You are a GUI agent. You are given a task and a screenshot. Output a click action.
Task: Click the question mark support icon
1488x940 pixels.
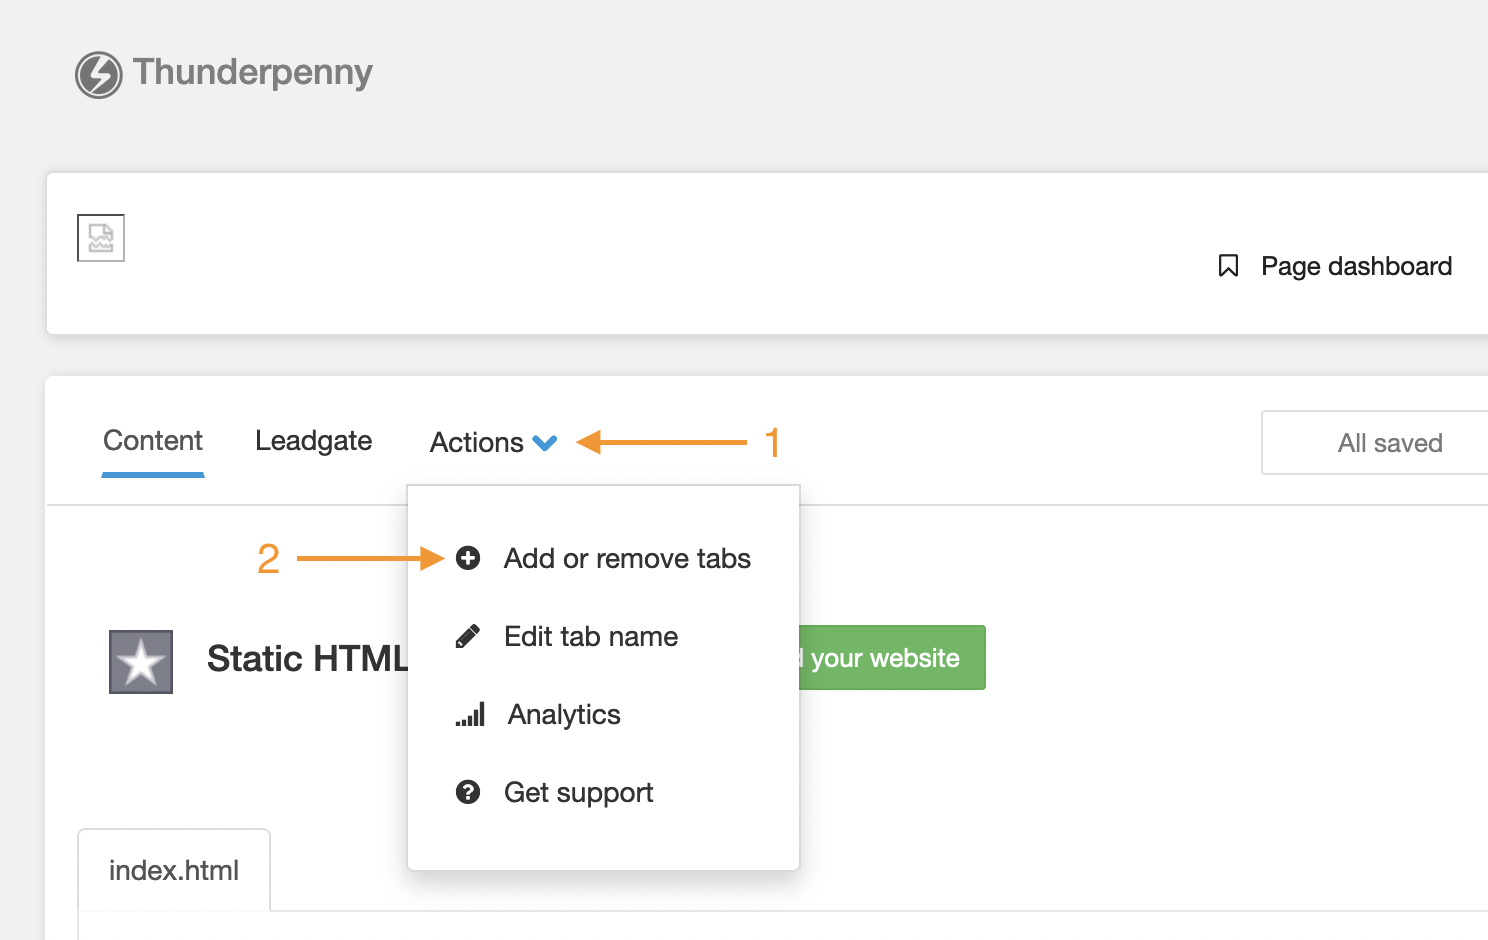(x=468, y=792)
